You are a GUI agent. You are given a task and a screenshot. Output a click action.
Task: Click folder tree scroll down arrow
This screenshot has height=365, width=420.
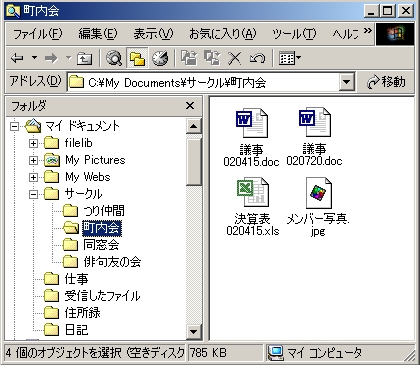pyautogui.click(x=193, y=331)
